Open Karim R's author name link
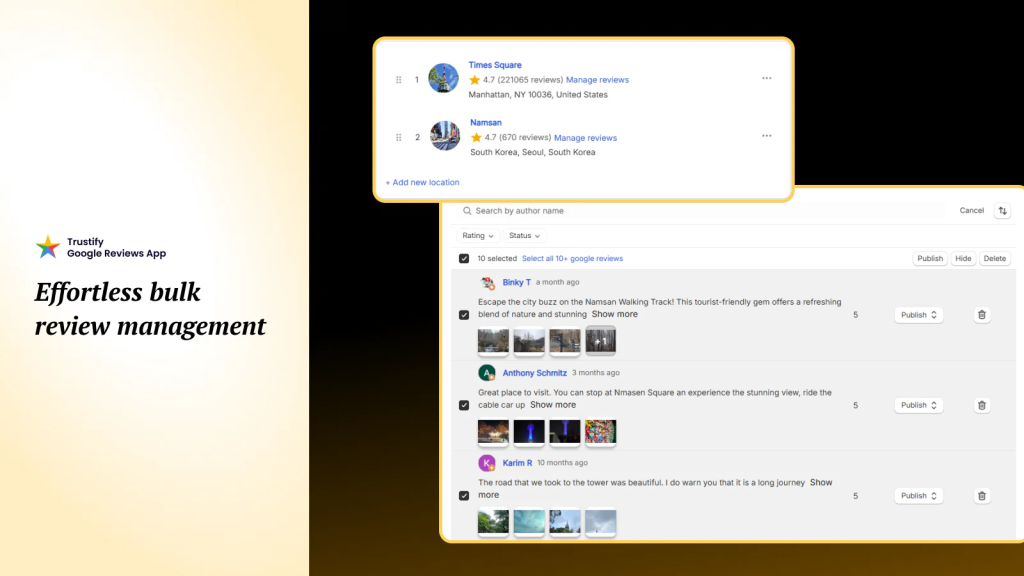1024x576 pixels. coord(517,463)
